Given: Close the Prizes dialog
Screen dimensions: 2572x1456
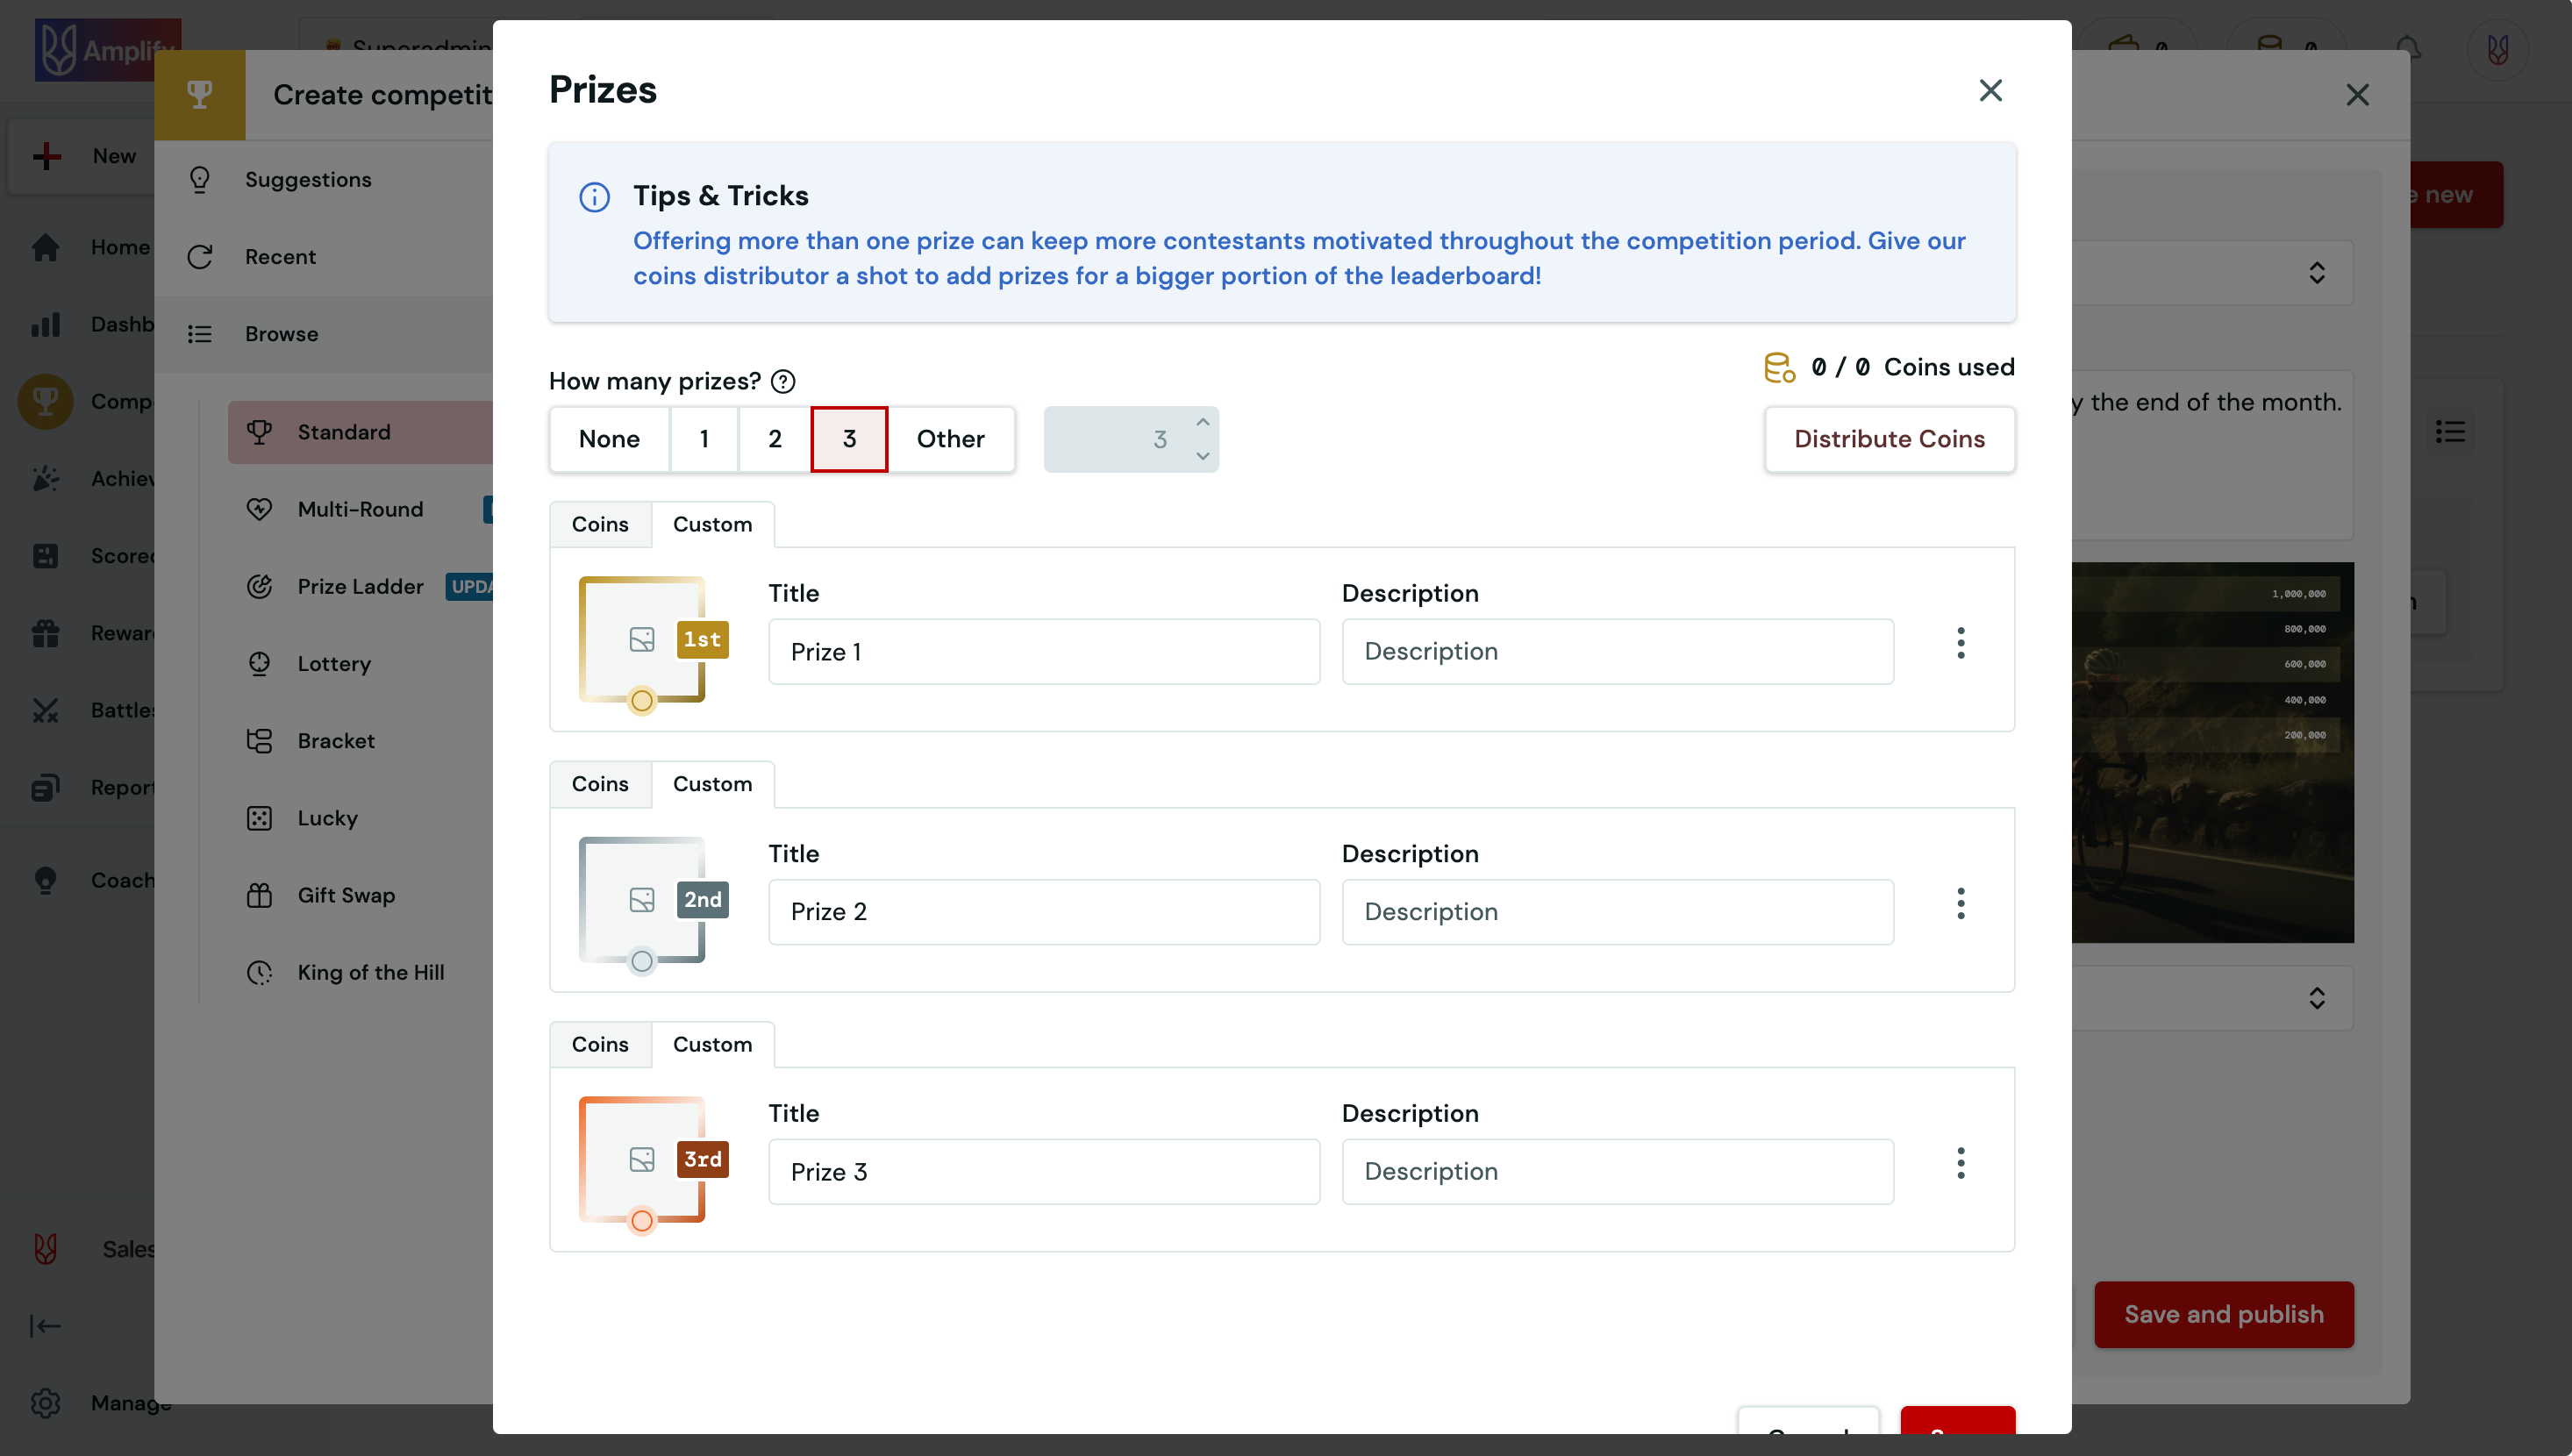Looking at the screenshot, I should click(1990, 90).
